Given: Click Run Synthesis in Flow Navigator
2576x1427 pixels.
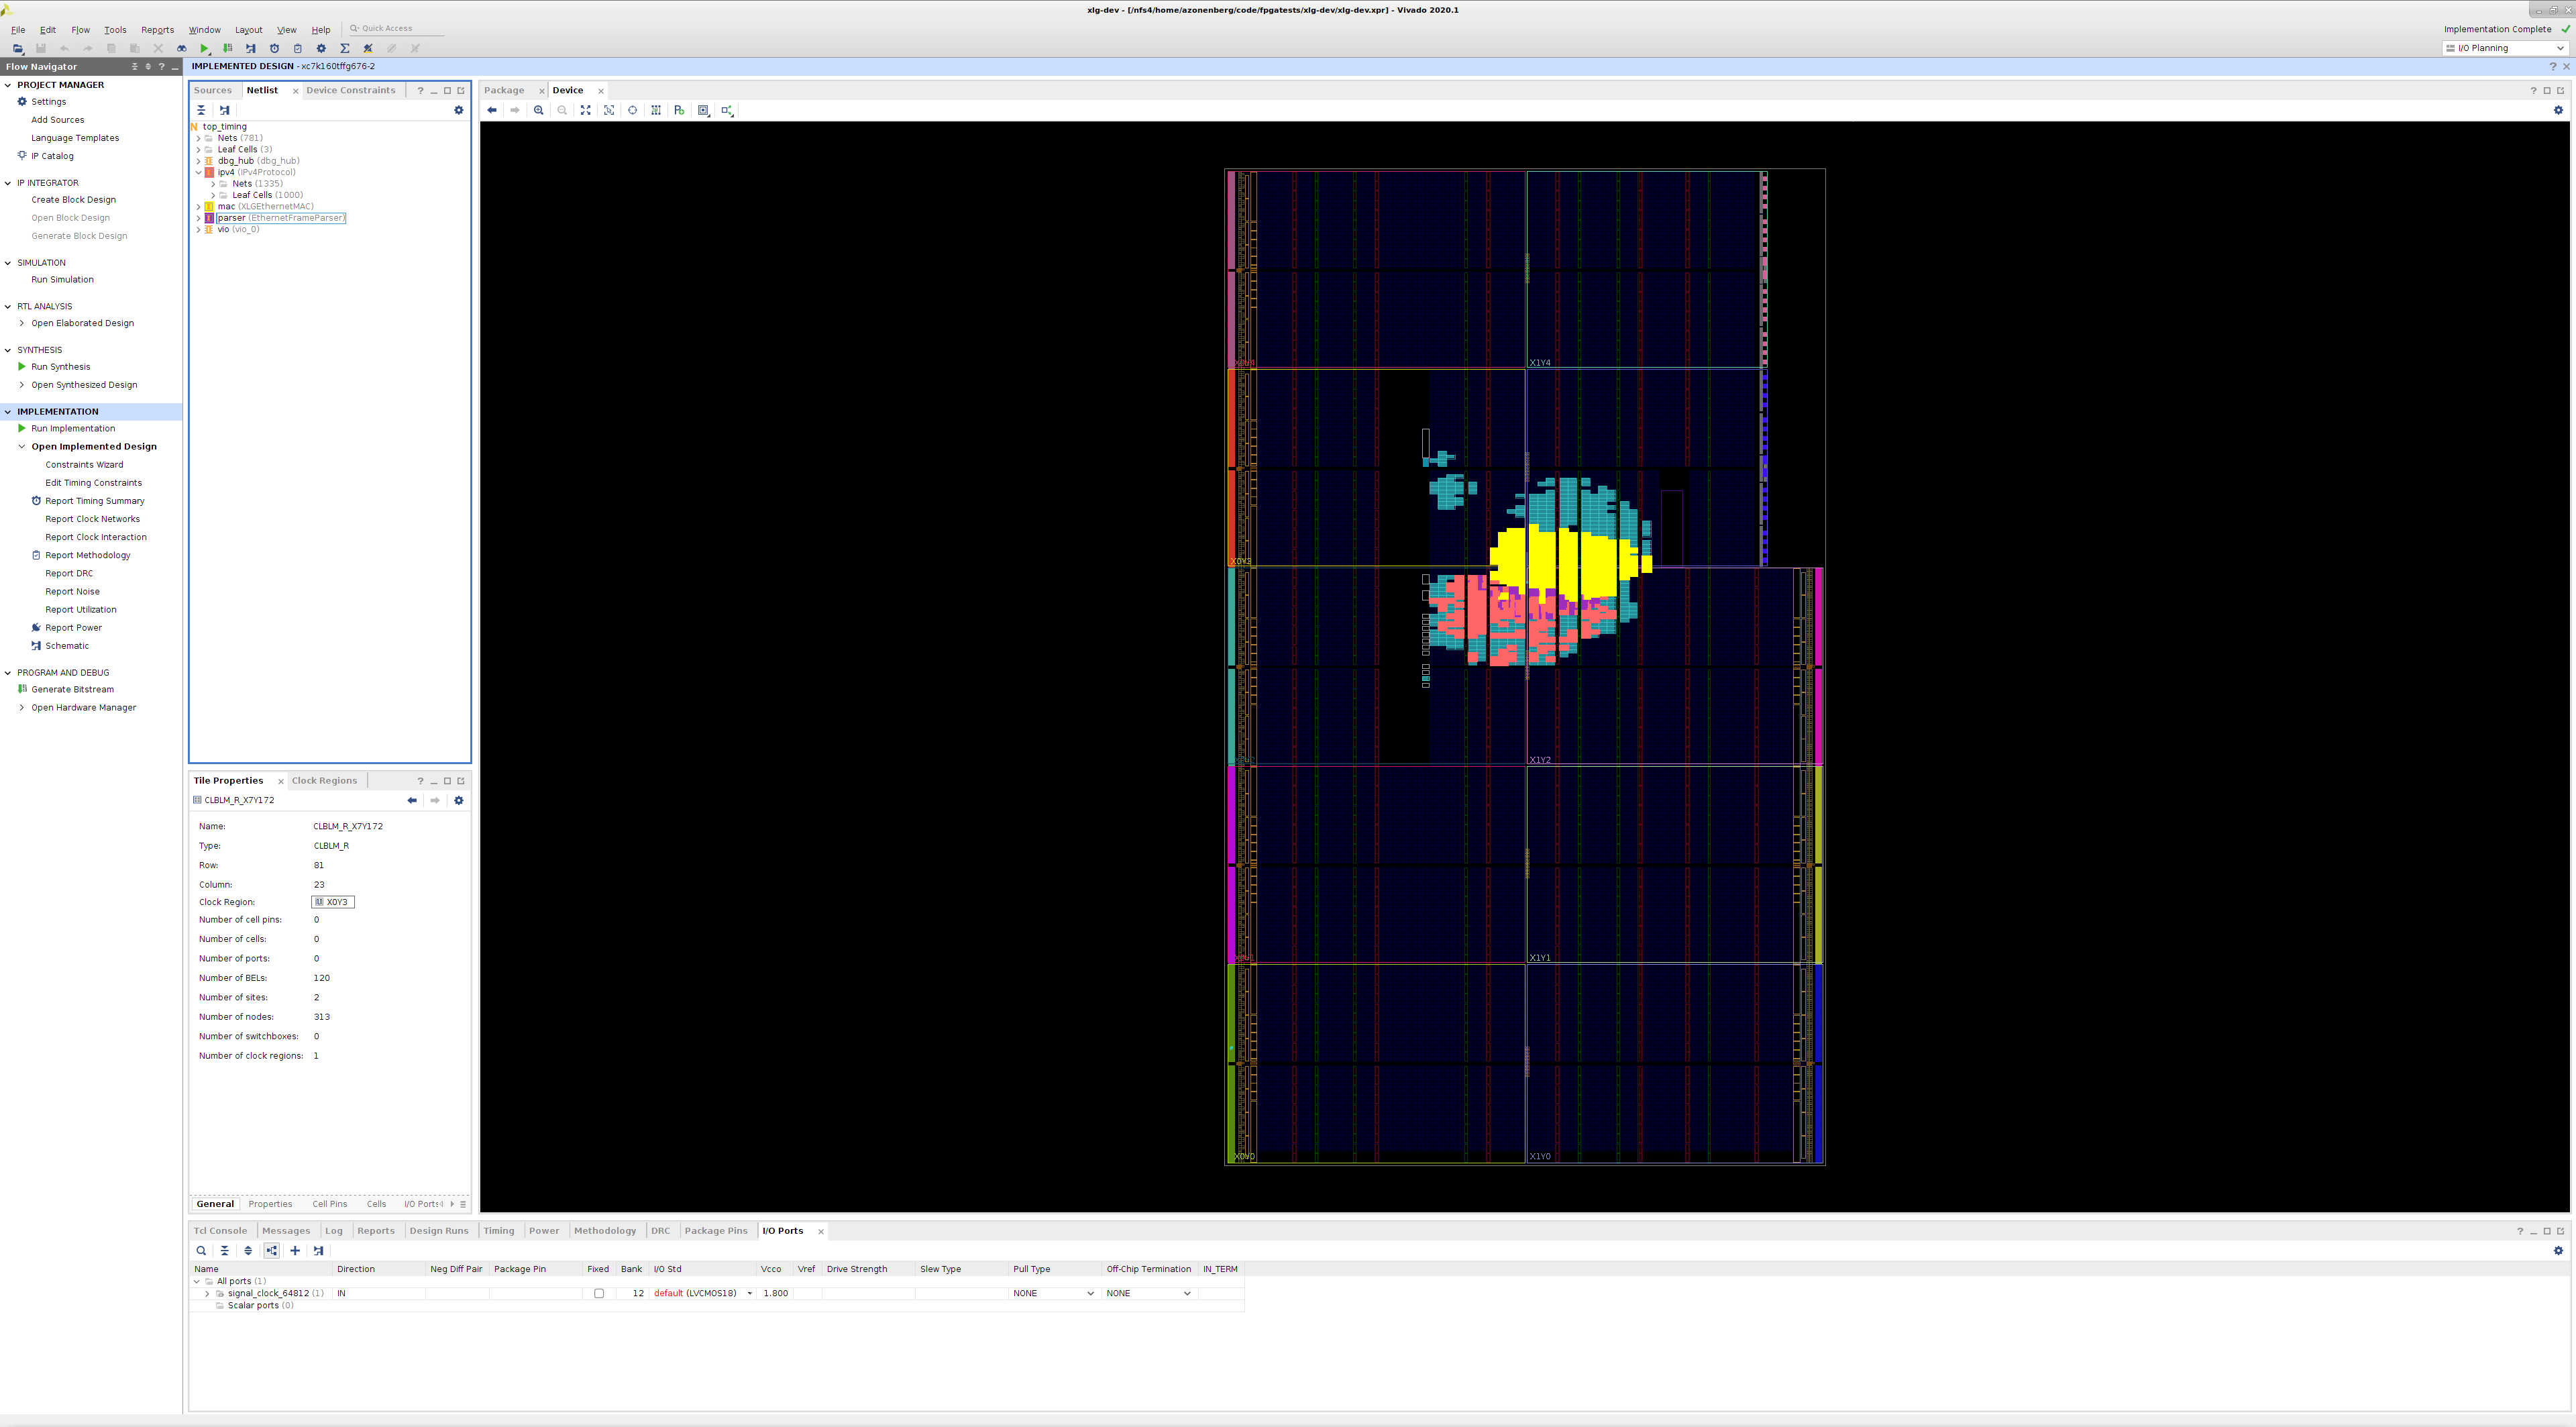Looking at the screenshot, I should click(60, 367).
